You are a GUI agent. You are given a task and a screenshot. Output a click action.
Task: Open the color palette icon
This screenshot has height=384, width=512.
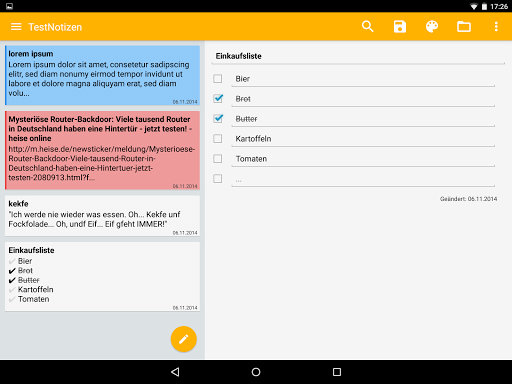(x=432, y=27)
